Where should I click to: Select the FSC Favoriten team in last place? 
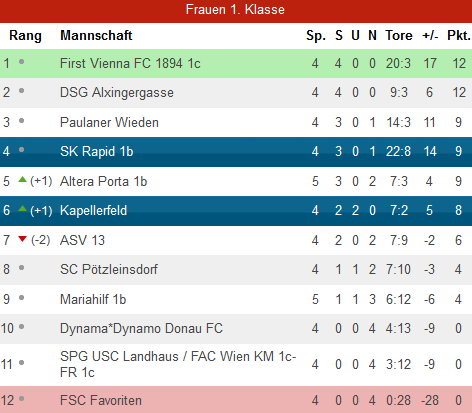[x=101, y=400]
